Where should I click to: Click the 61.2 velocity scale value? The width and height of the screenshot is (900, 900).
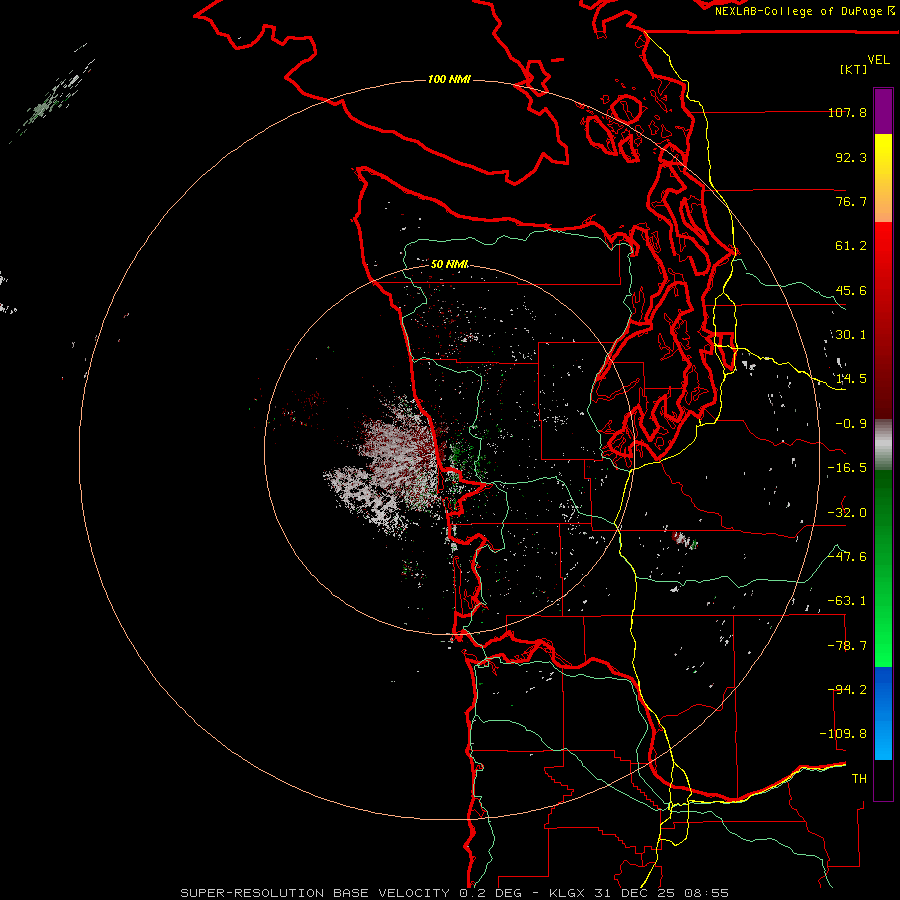pos(851,246)
